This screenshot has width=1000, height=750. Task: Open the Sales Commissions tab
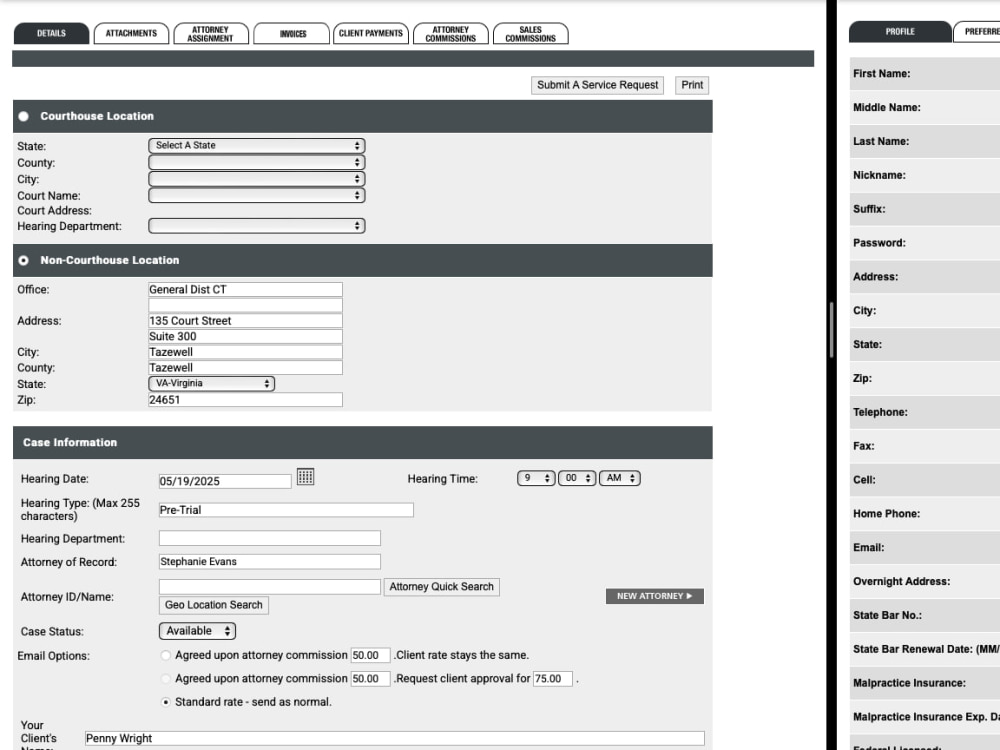[531, 34]
